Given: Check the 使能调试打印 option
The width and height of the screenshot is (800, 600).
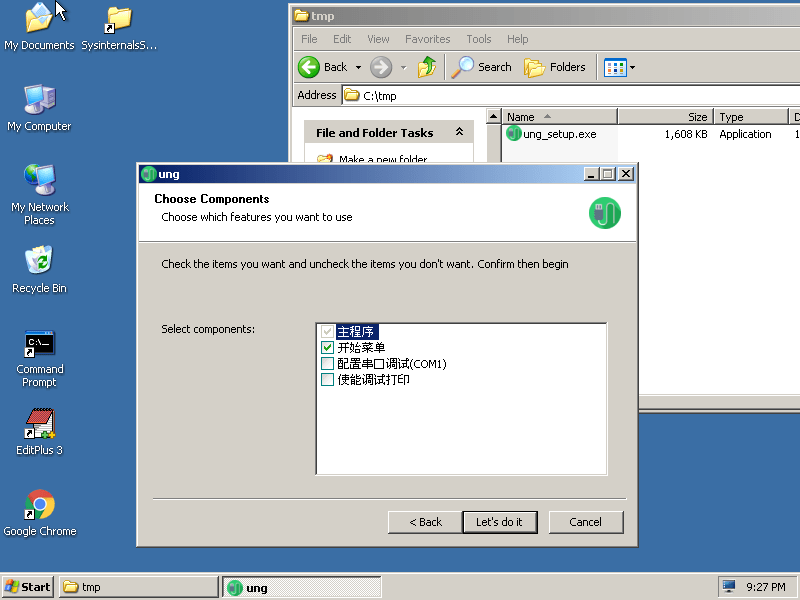Looking at the screenshot, I should [x=327, y=380].
